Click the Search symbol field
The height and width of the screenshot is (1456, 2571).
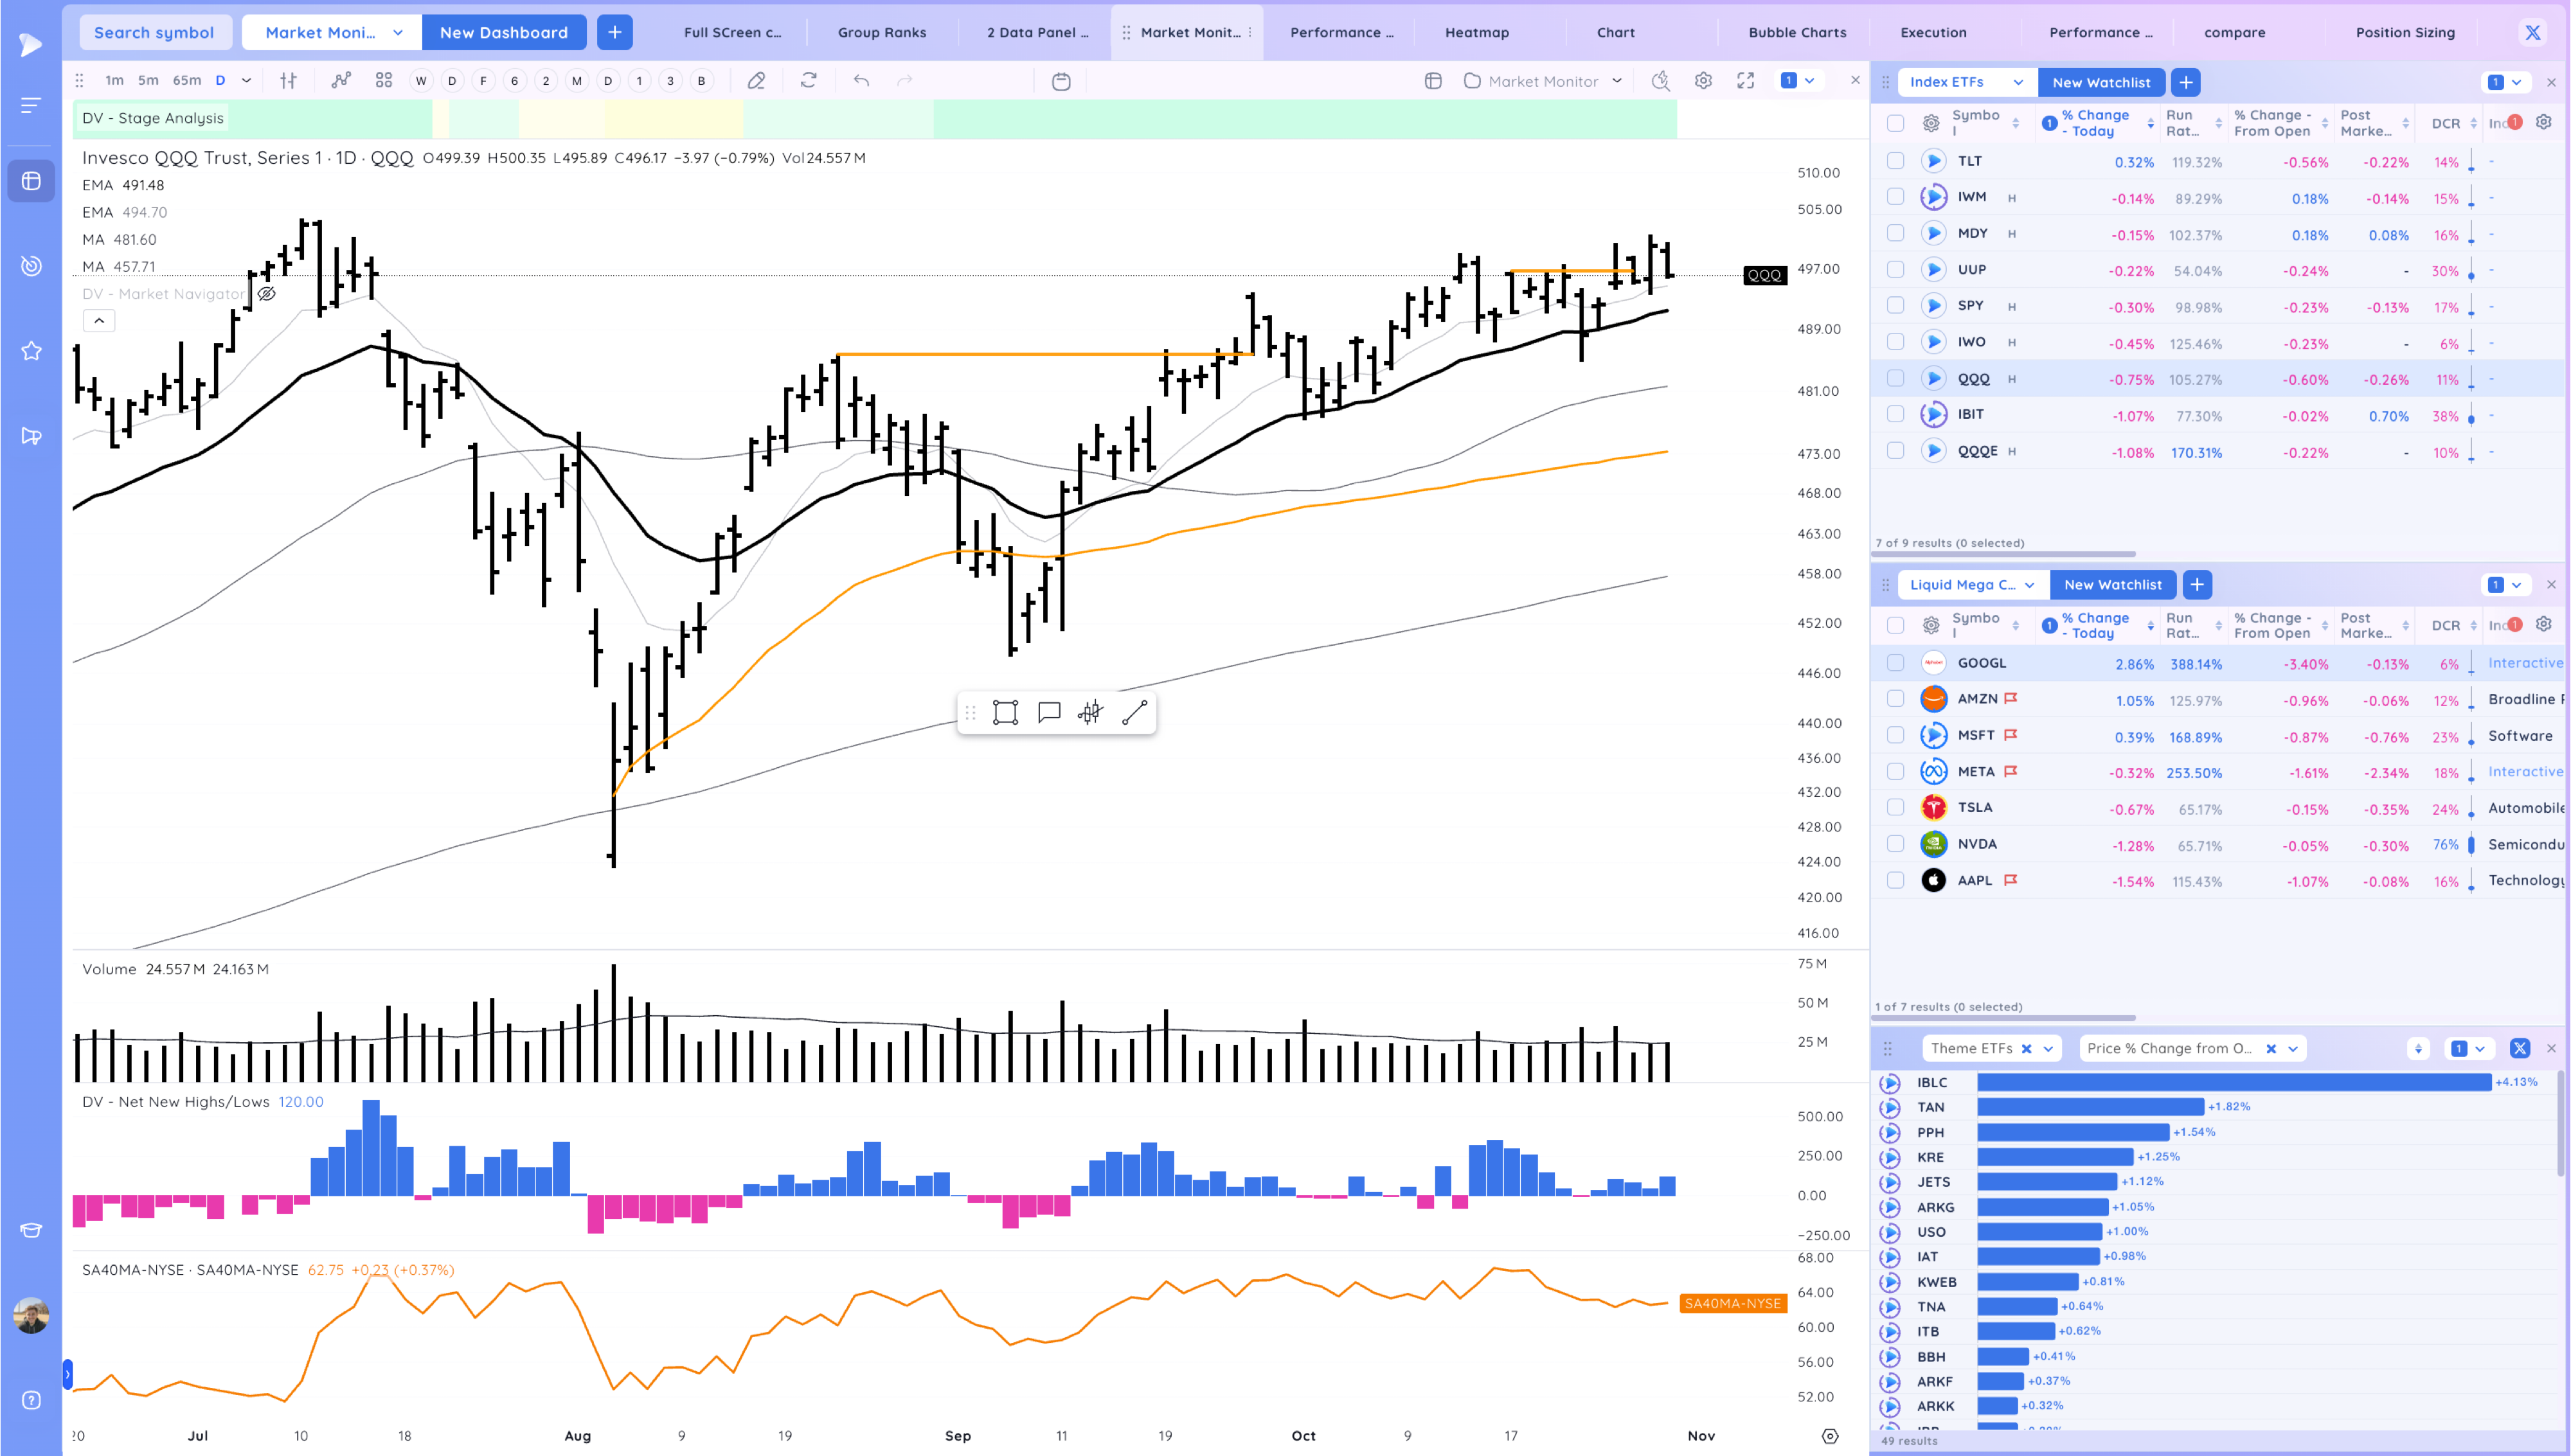[154, 33]
